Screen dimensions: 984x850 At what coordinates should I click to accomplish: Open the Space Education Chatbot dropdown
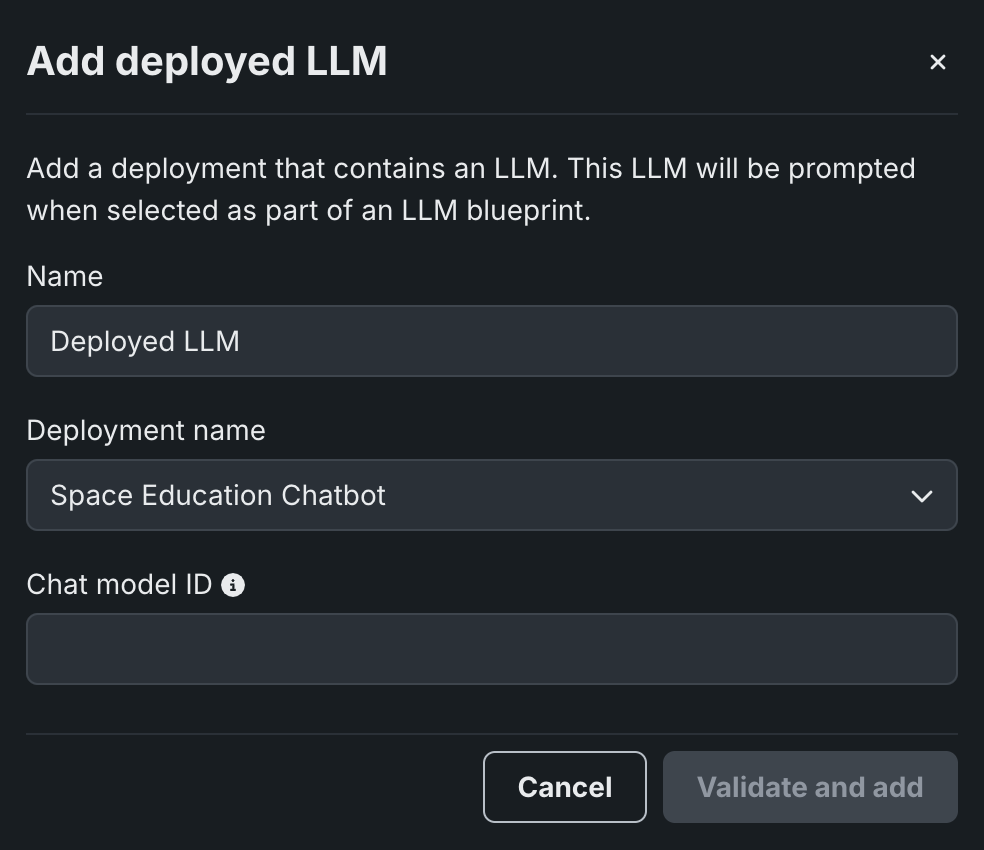click(x=490, y=495)
